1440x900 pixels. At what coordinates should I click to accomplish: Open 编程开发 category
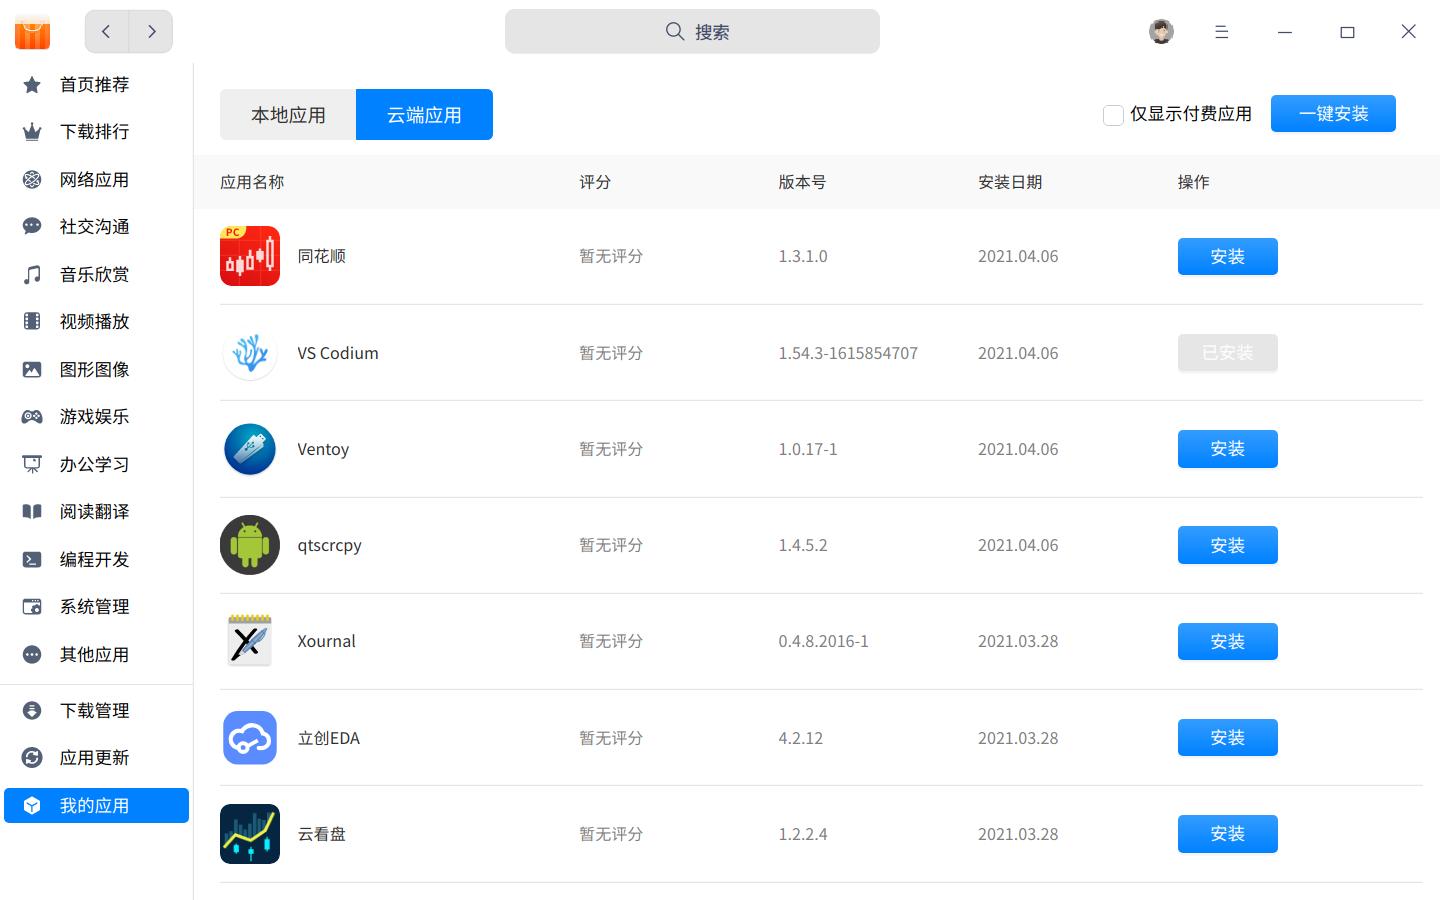coord(96,560)
